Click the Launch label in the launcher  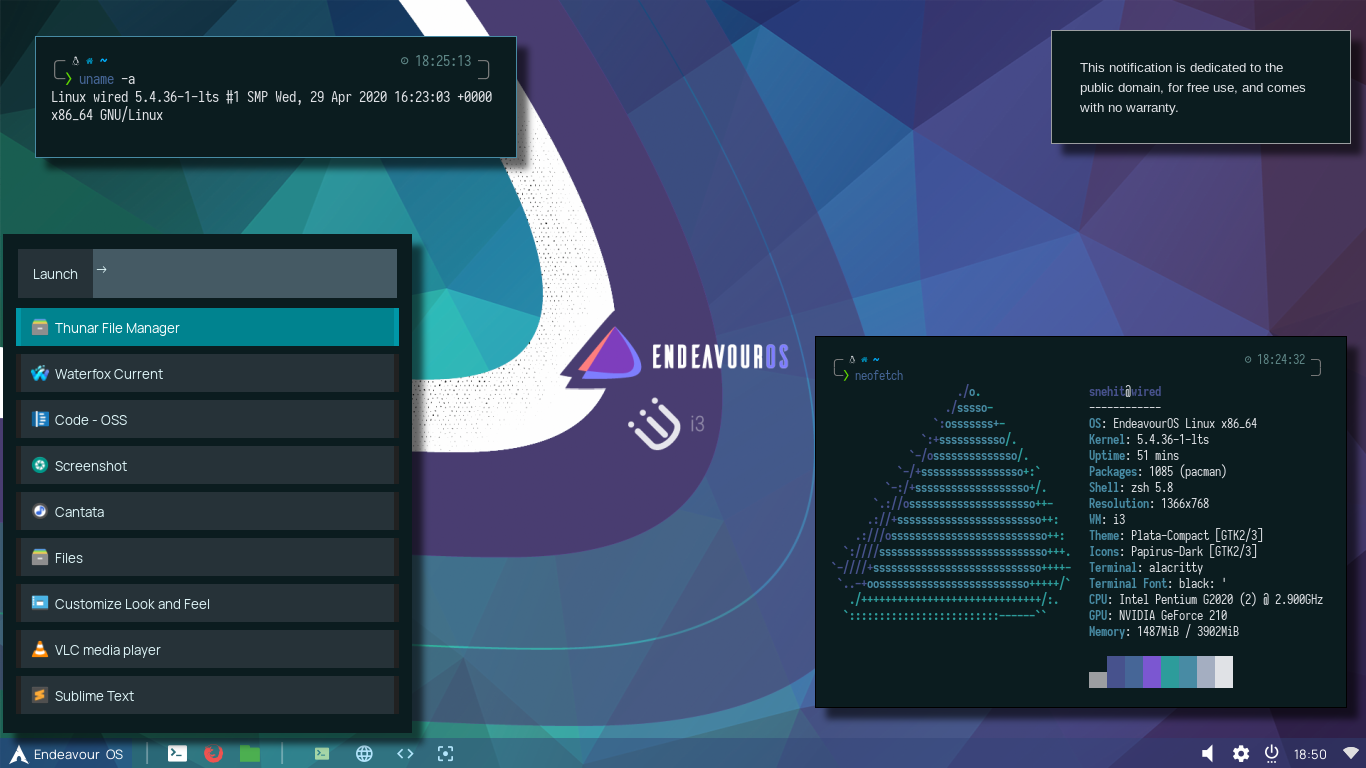[x=55, y=274]
